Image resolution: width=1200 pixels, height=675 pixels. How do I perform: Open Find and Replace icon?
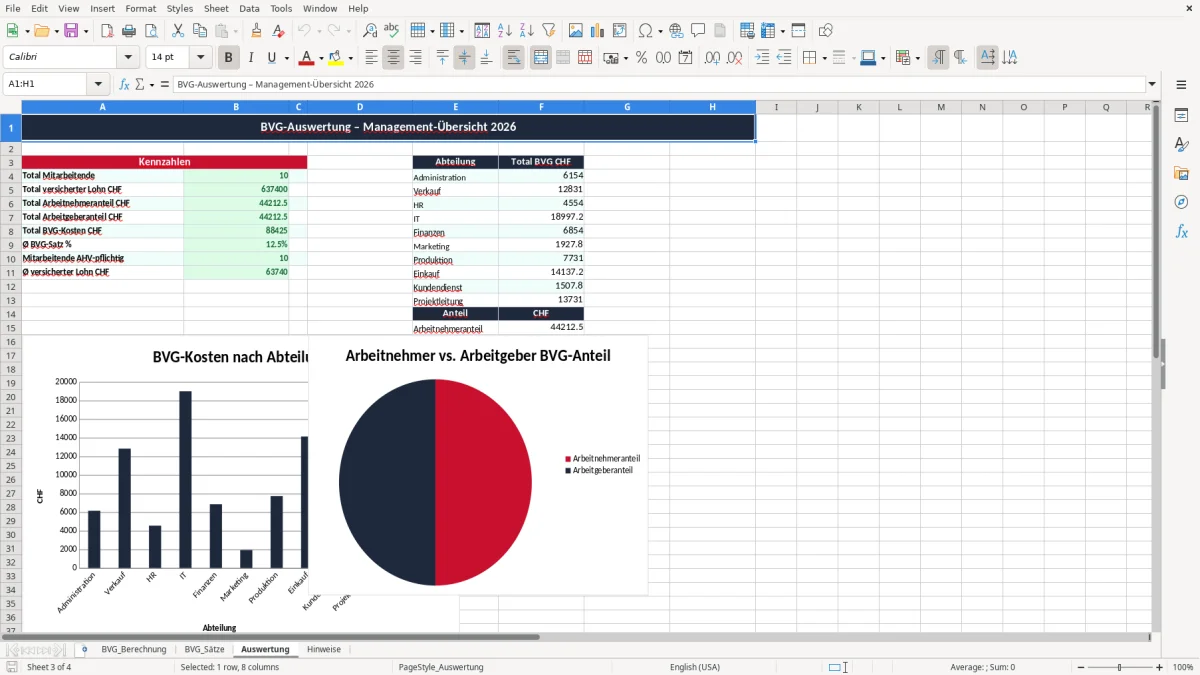370,31
